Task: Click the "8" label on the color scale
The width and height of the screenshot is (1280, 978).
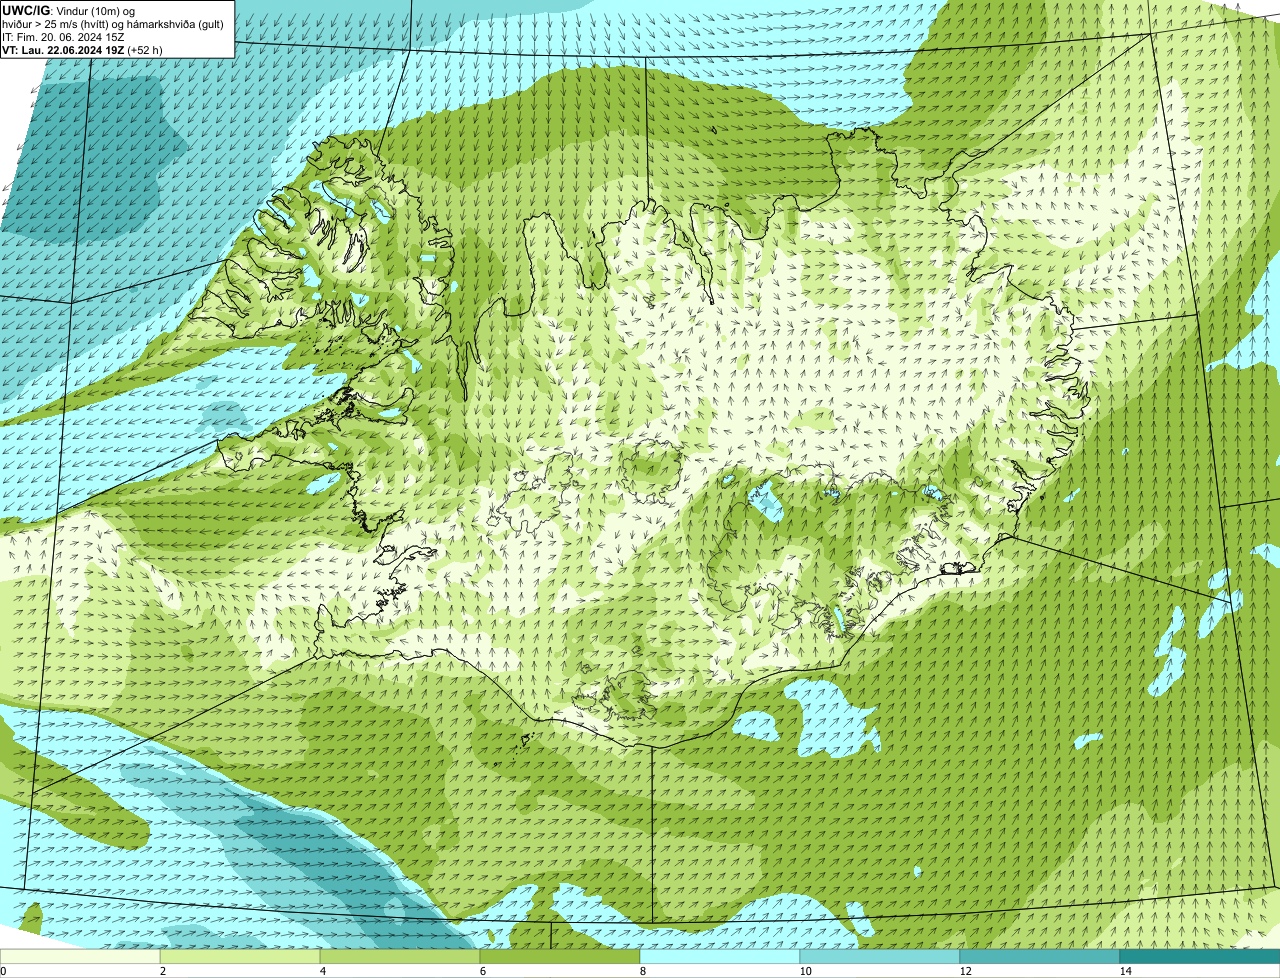Action: point(642,971)
